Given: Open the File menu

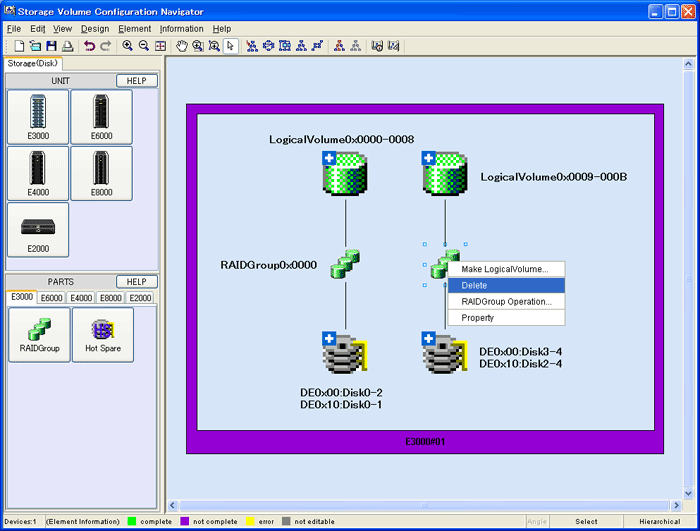Looking at the screenshot, I should pos(14,29).
